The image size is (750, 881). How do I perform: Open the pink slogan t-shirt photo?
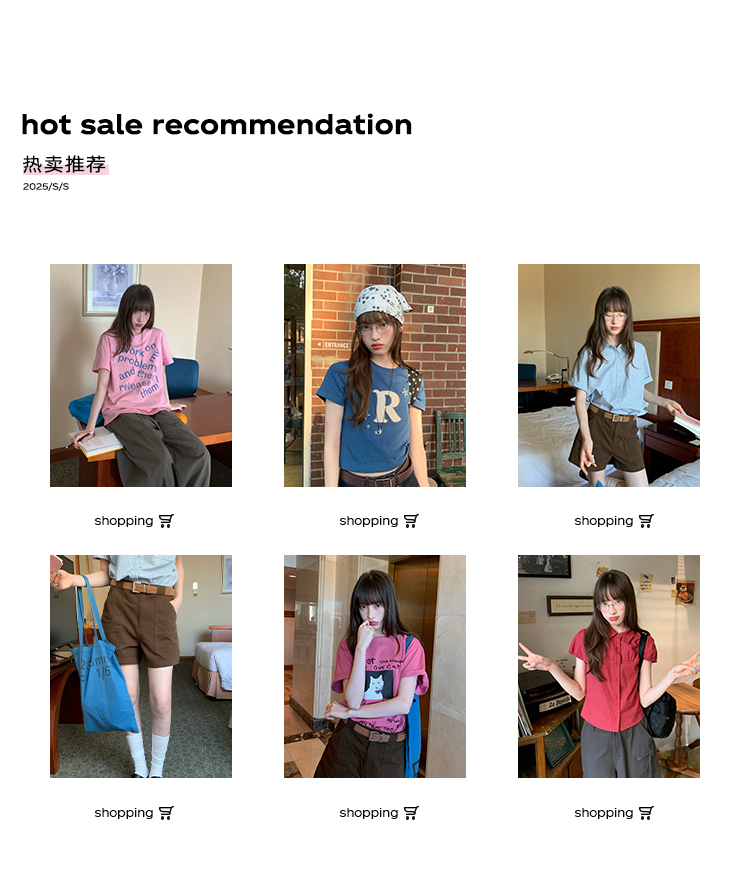click(141, 375)
